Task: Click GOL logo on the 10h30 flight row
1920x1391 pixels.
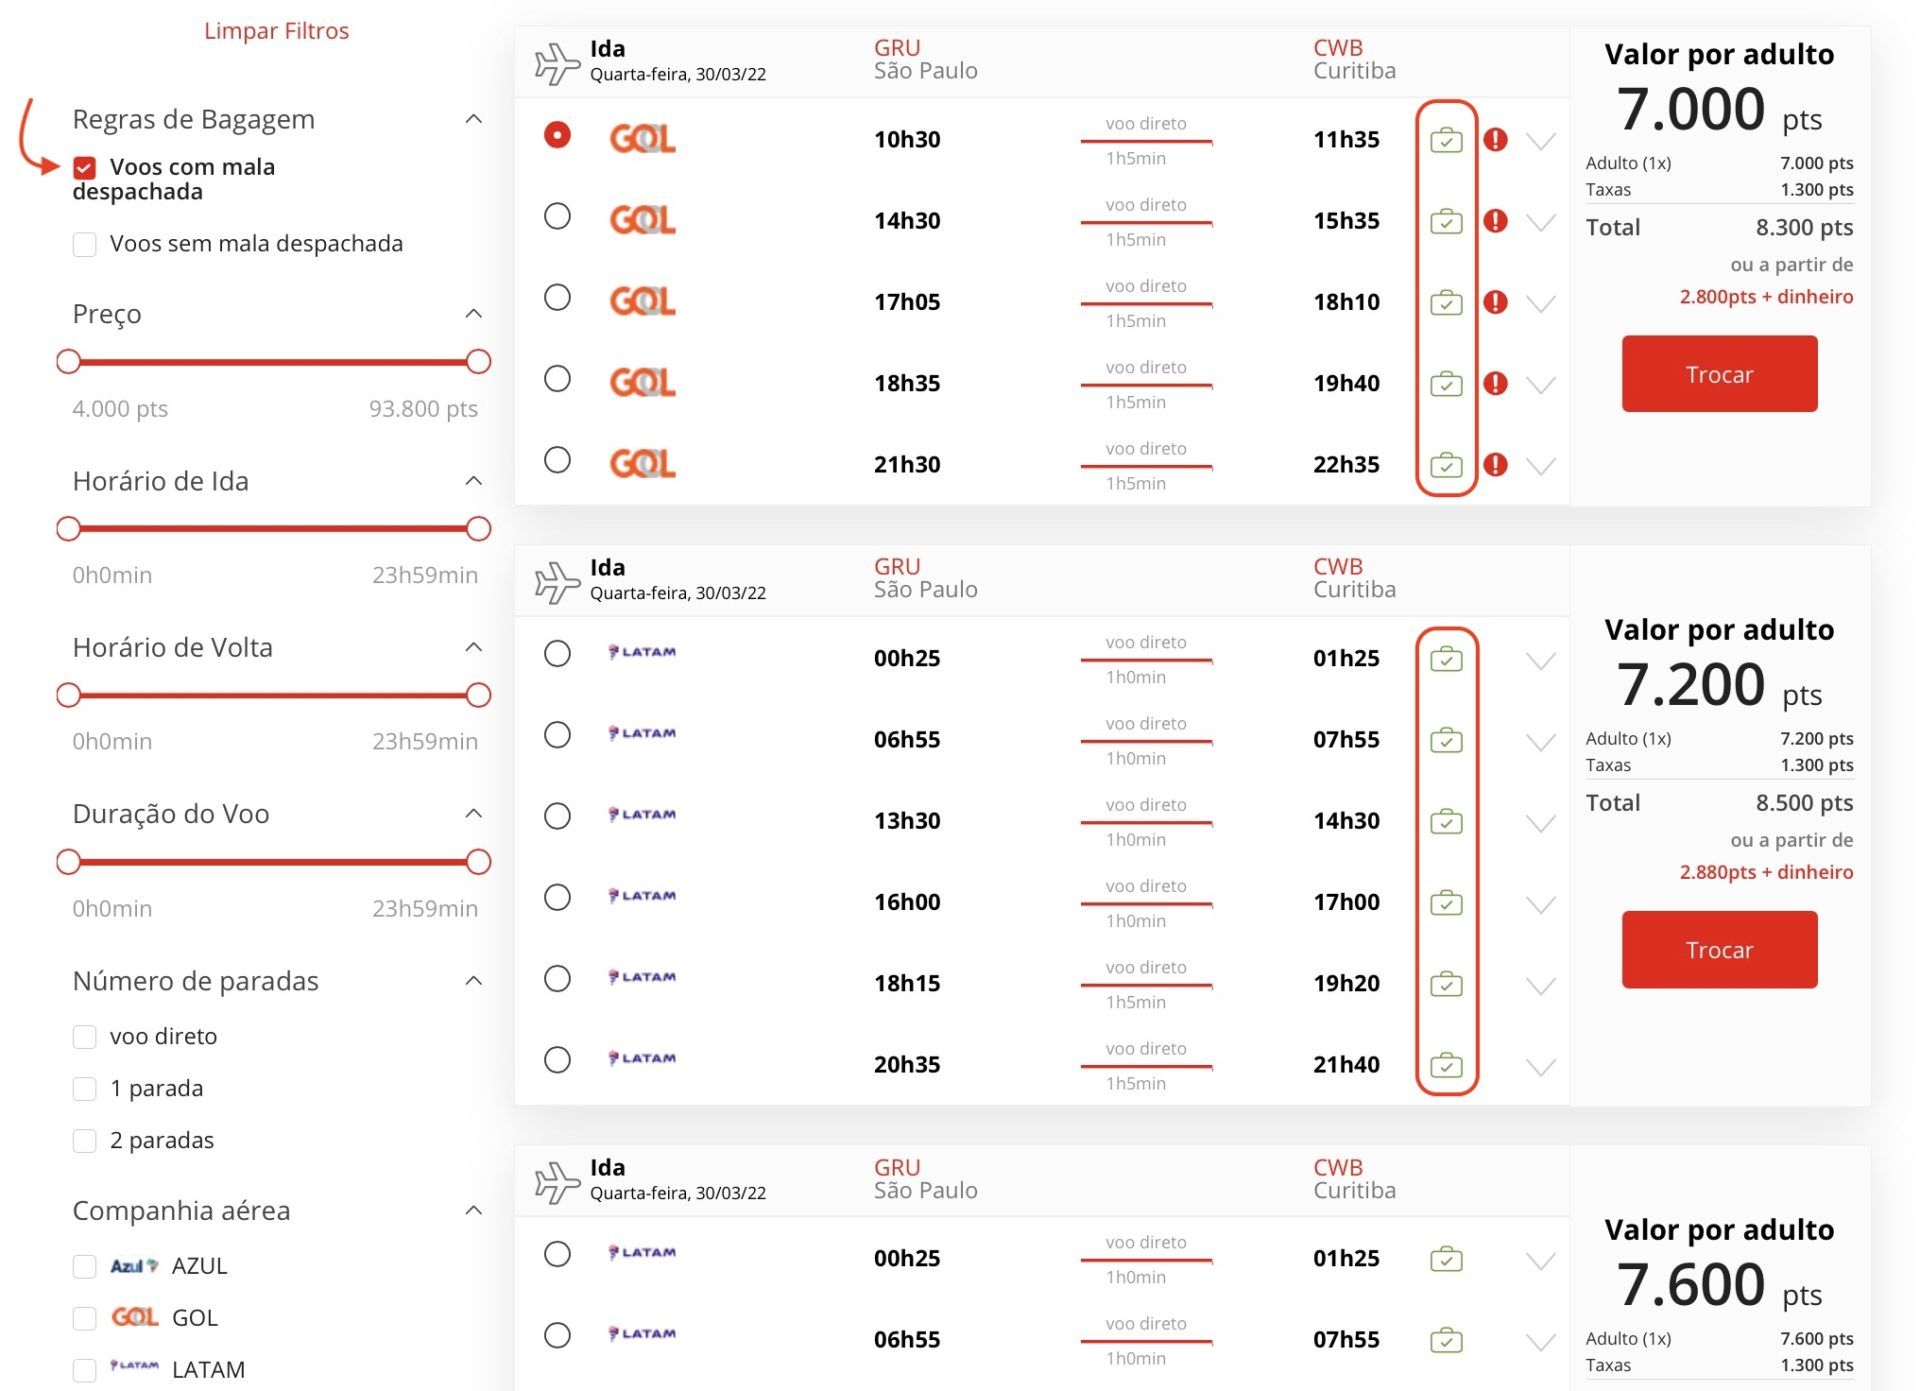Action: coord(643,139)
